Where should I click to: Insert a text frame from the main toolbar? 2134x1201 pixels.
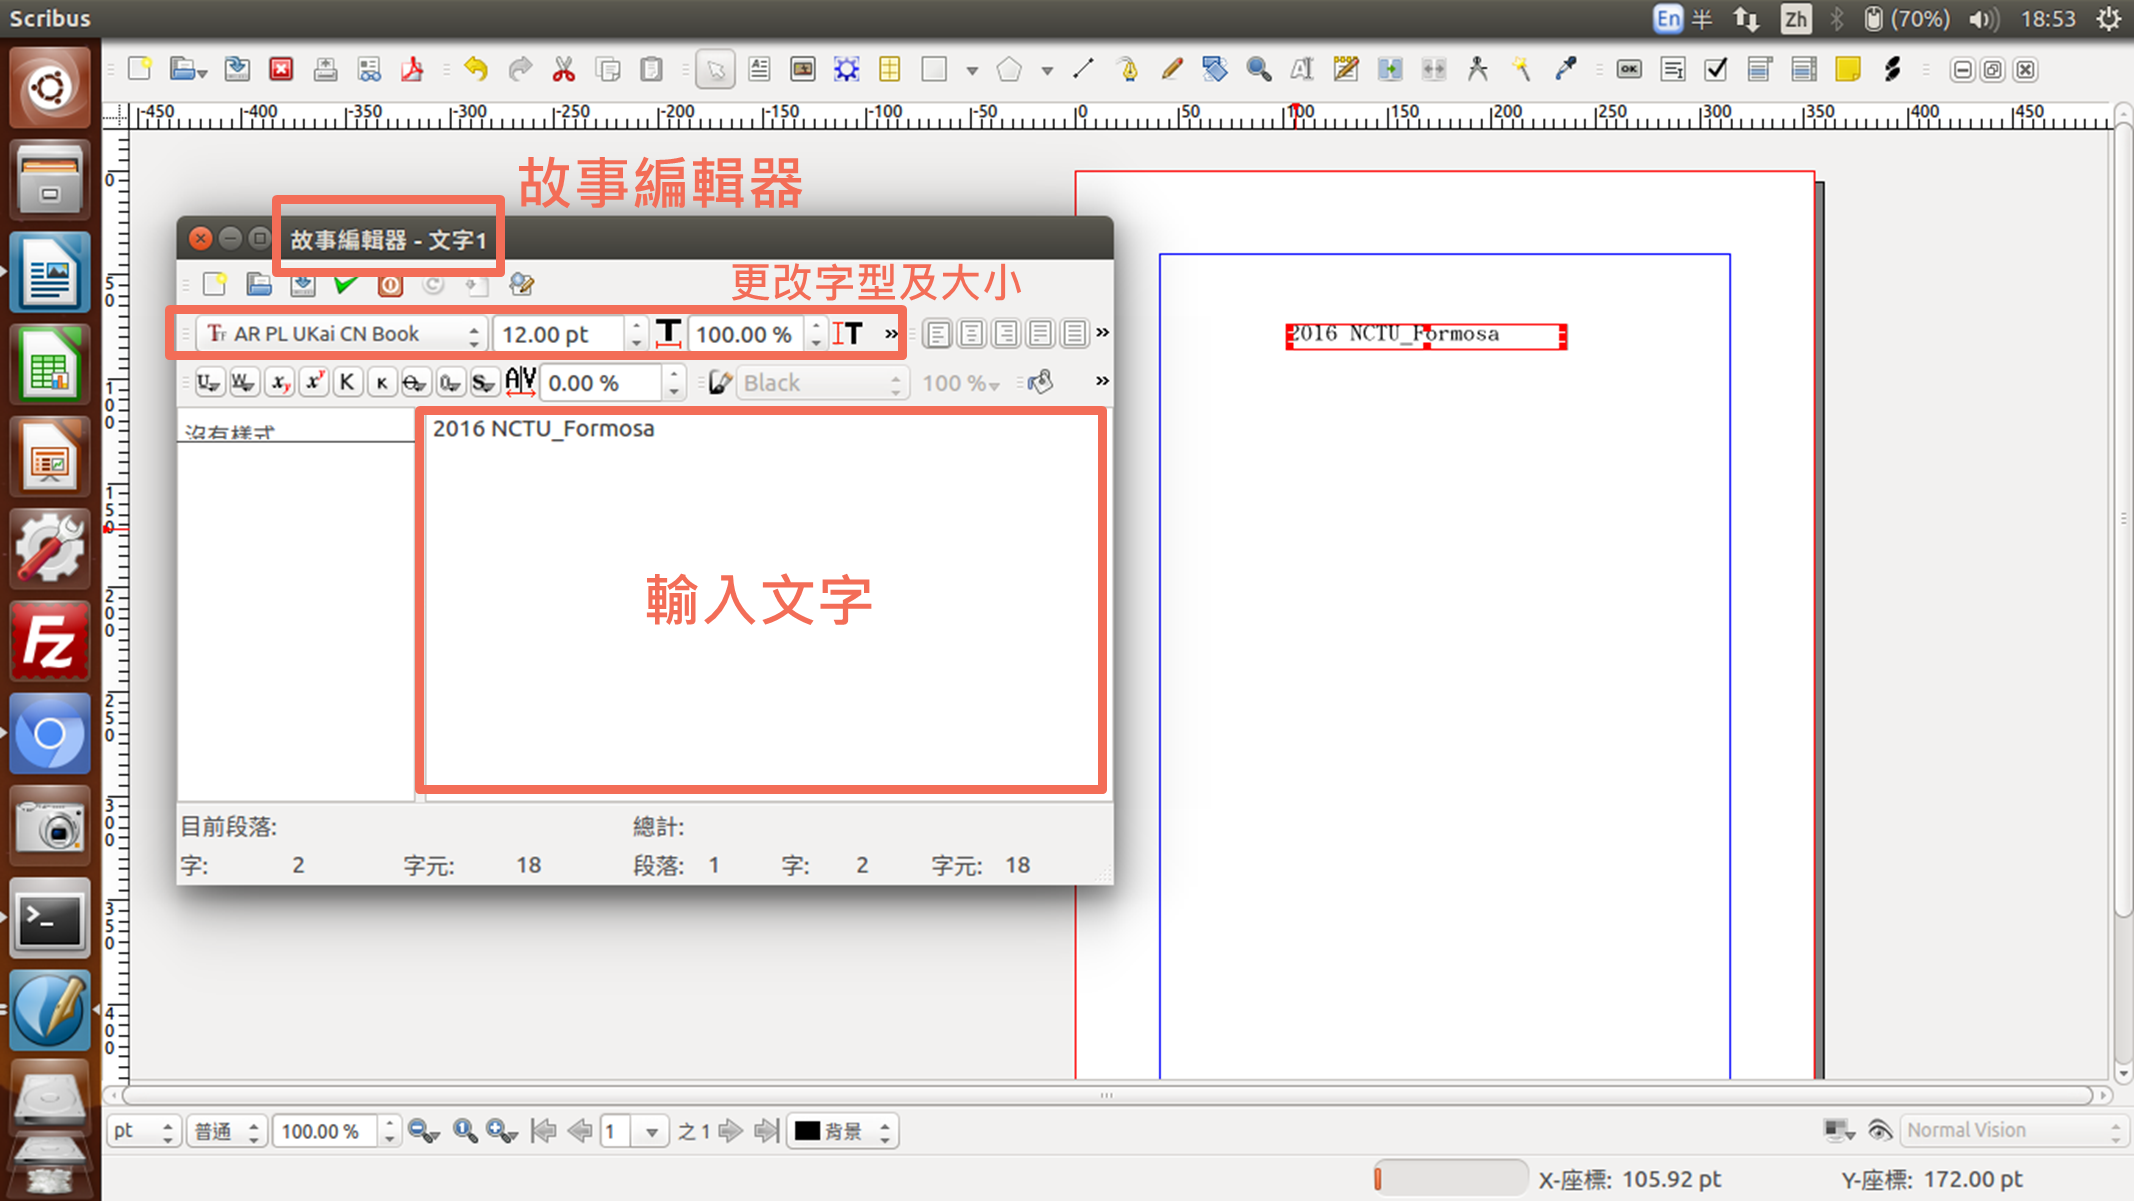pyautogui.click(x=759, y=69)
